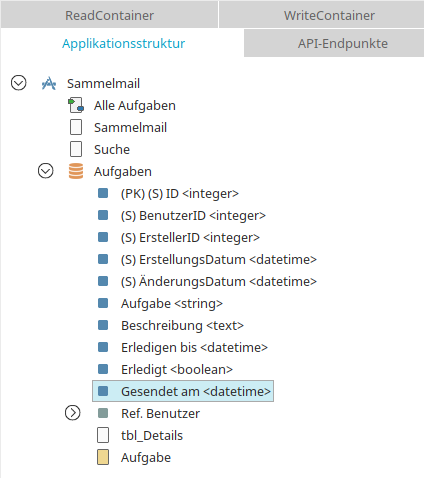Collapse the Sammelmail root node
424x478 pixels.
[18, 83]
